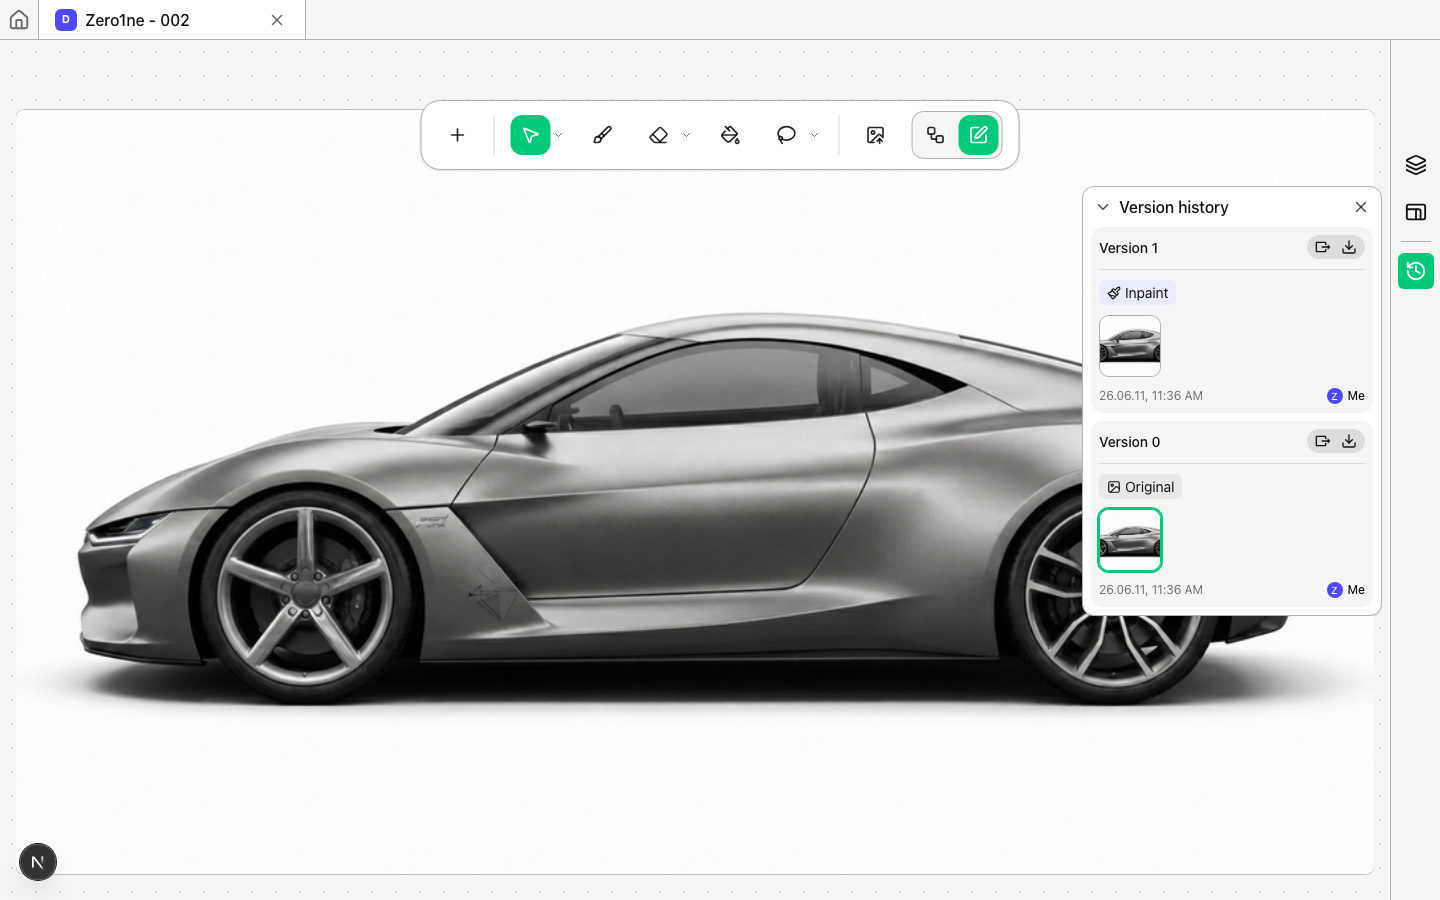Switch to the green edit mode toggle
Image resolution: width=1440 pixels, height=900 pixels.
(979, 135)
